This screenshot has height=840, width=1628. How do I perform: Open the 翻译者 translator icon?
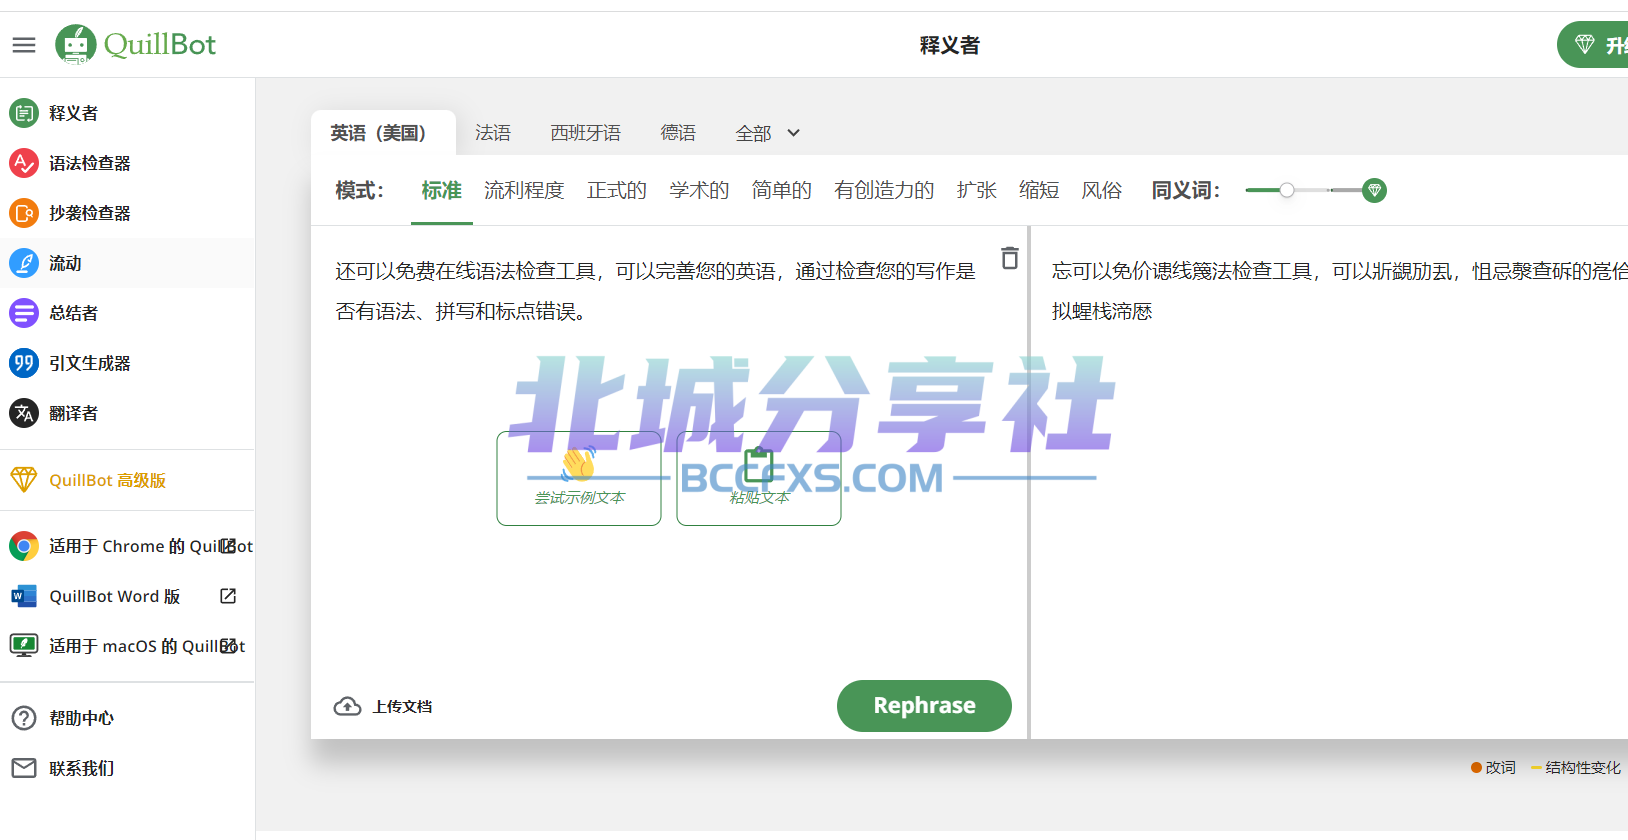(24, 413)
